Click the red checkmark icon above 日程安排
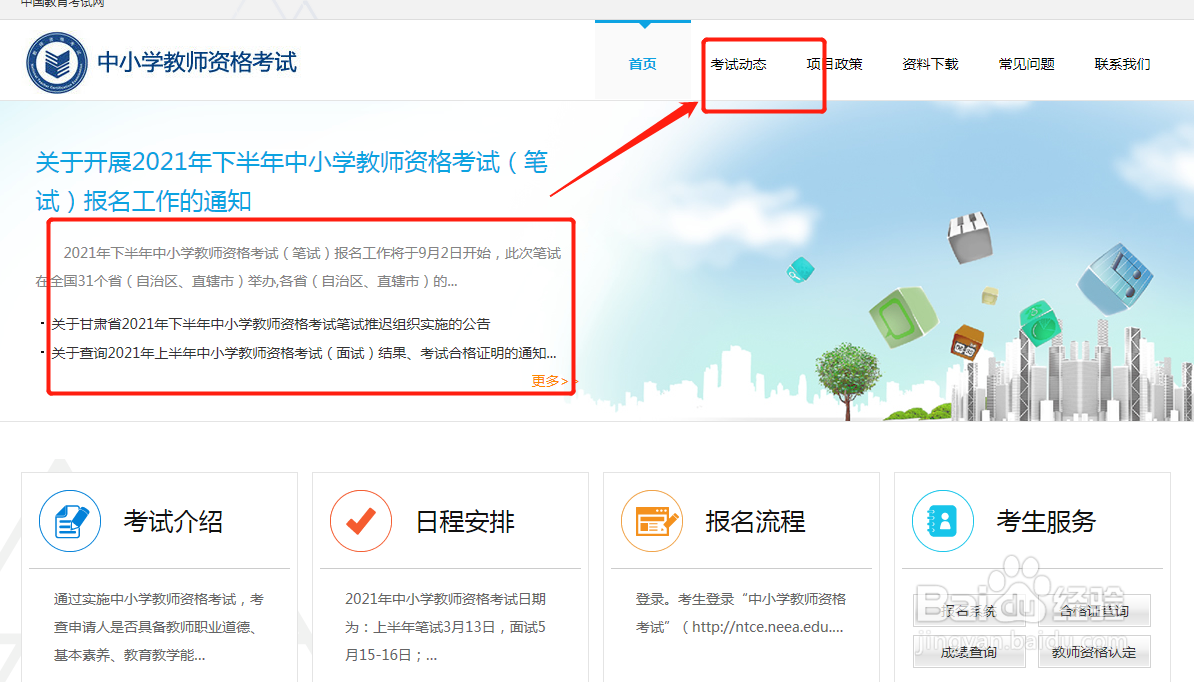Screen dimensions: 1194x682 (361, 521)
